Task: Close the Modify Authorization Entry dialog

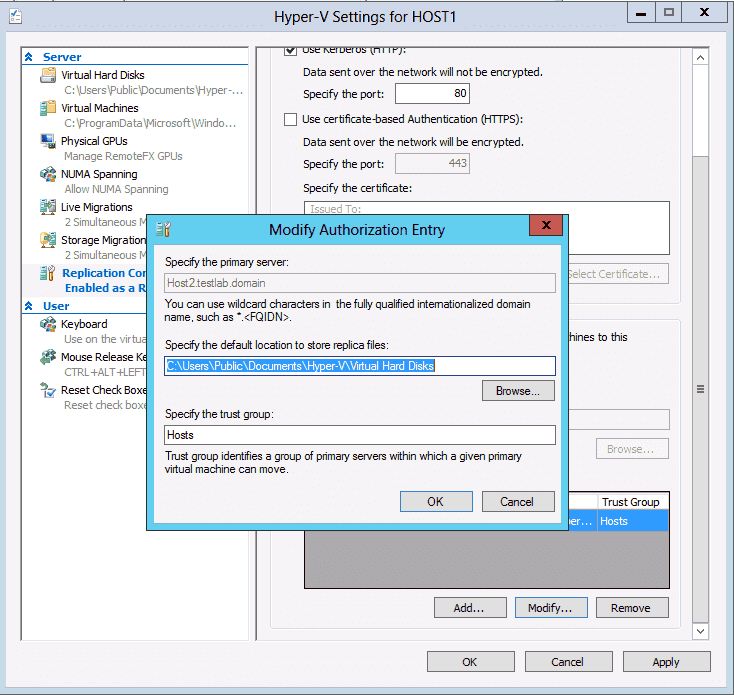Action: pos(546,225)
